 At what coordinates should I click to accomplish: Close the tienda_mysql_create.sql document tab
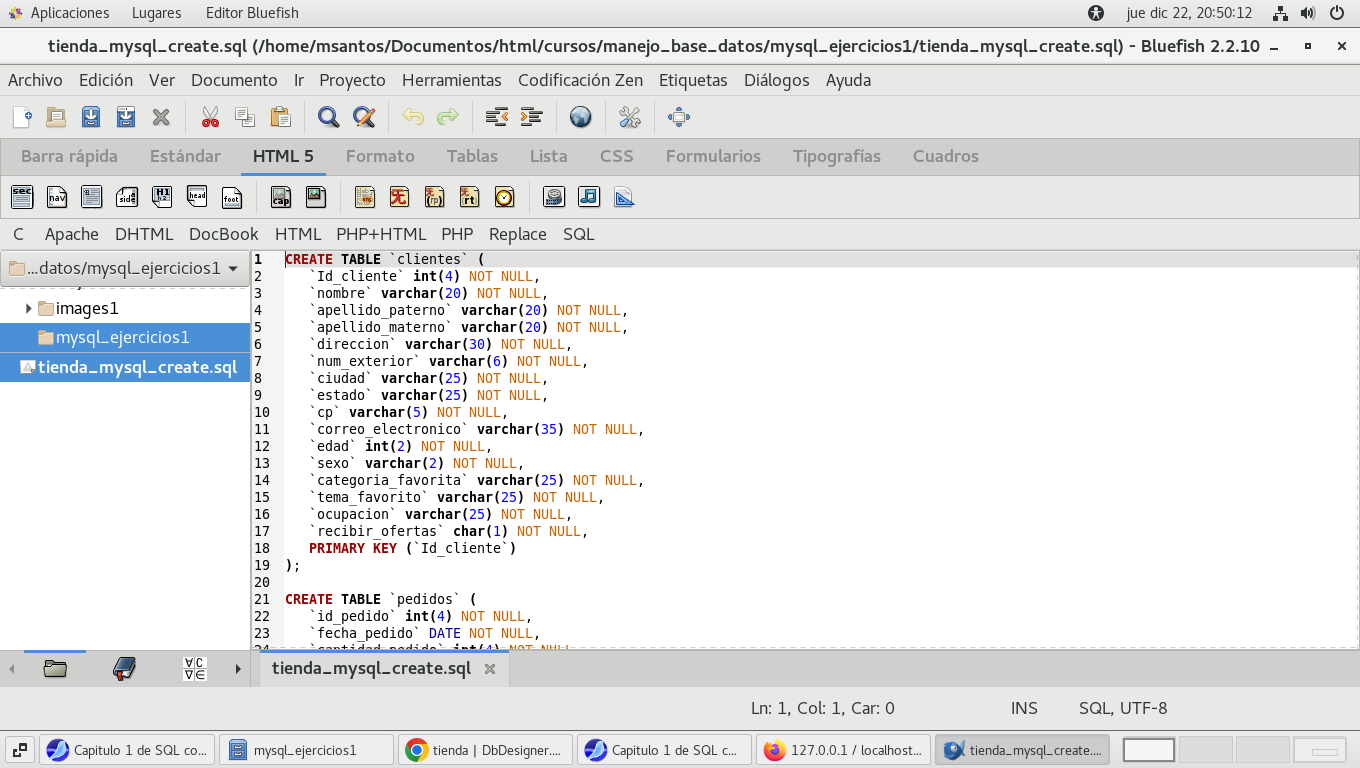pyautogui.click(x=490, y=669)
